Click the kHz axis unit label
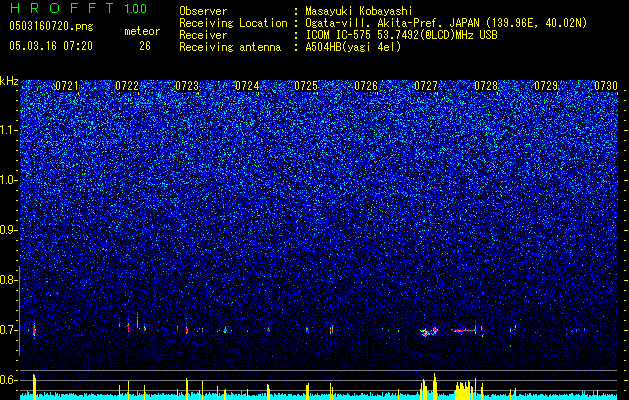629x400 pixels. (x=9, y=81)
